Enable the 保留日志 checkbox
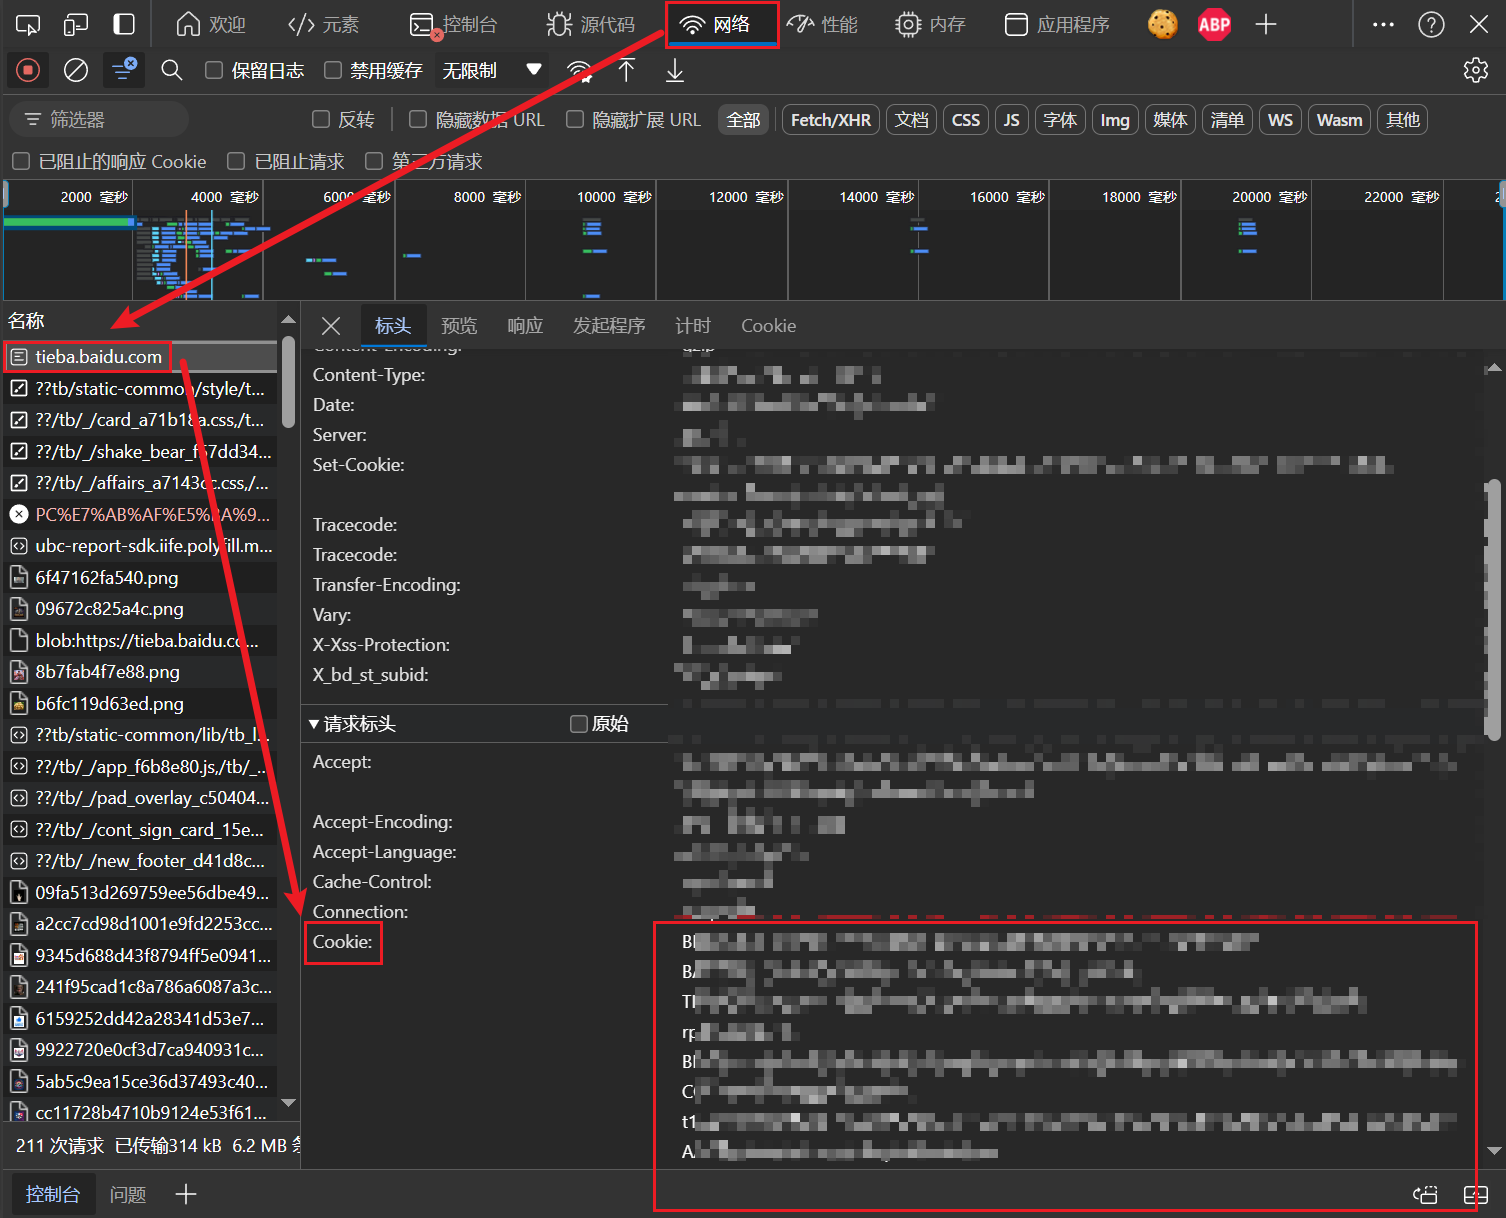The image size is (1506, 1218). click(213, 70)
